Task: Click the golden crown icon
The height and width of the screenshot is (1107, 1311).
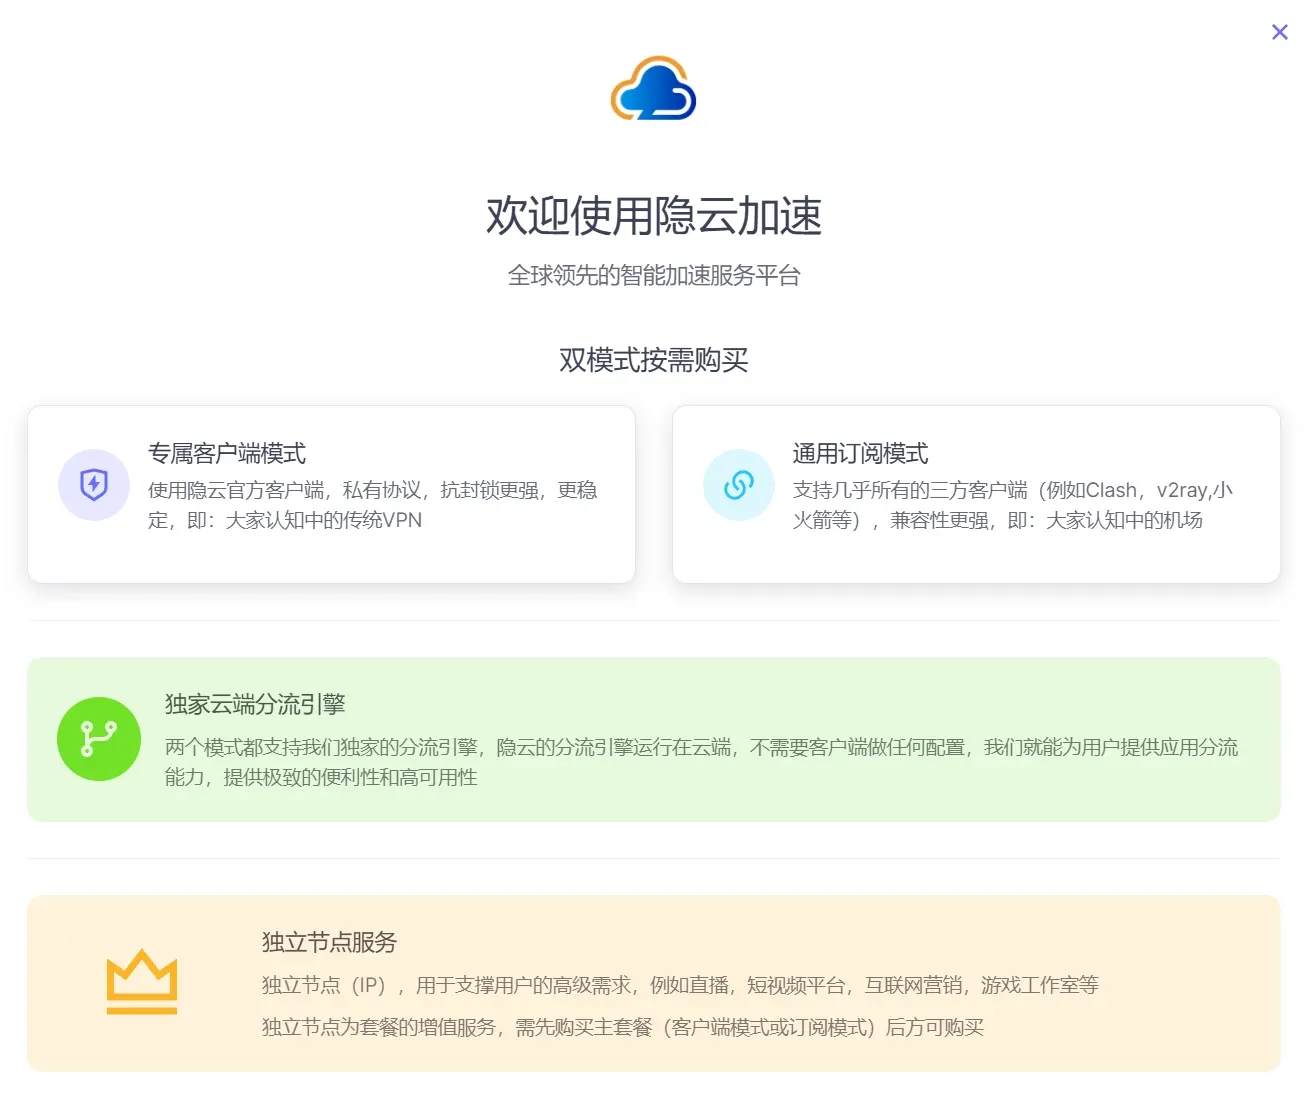Action: click(142, 982)
